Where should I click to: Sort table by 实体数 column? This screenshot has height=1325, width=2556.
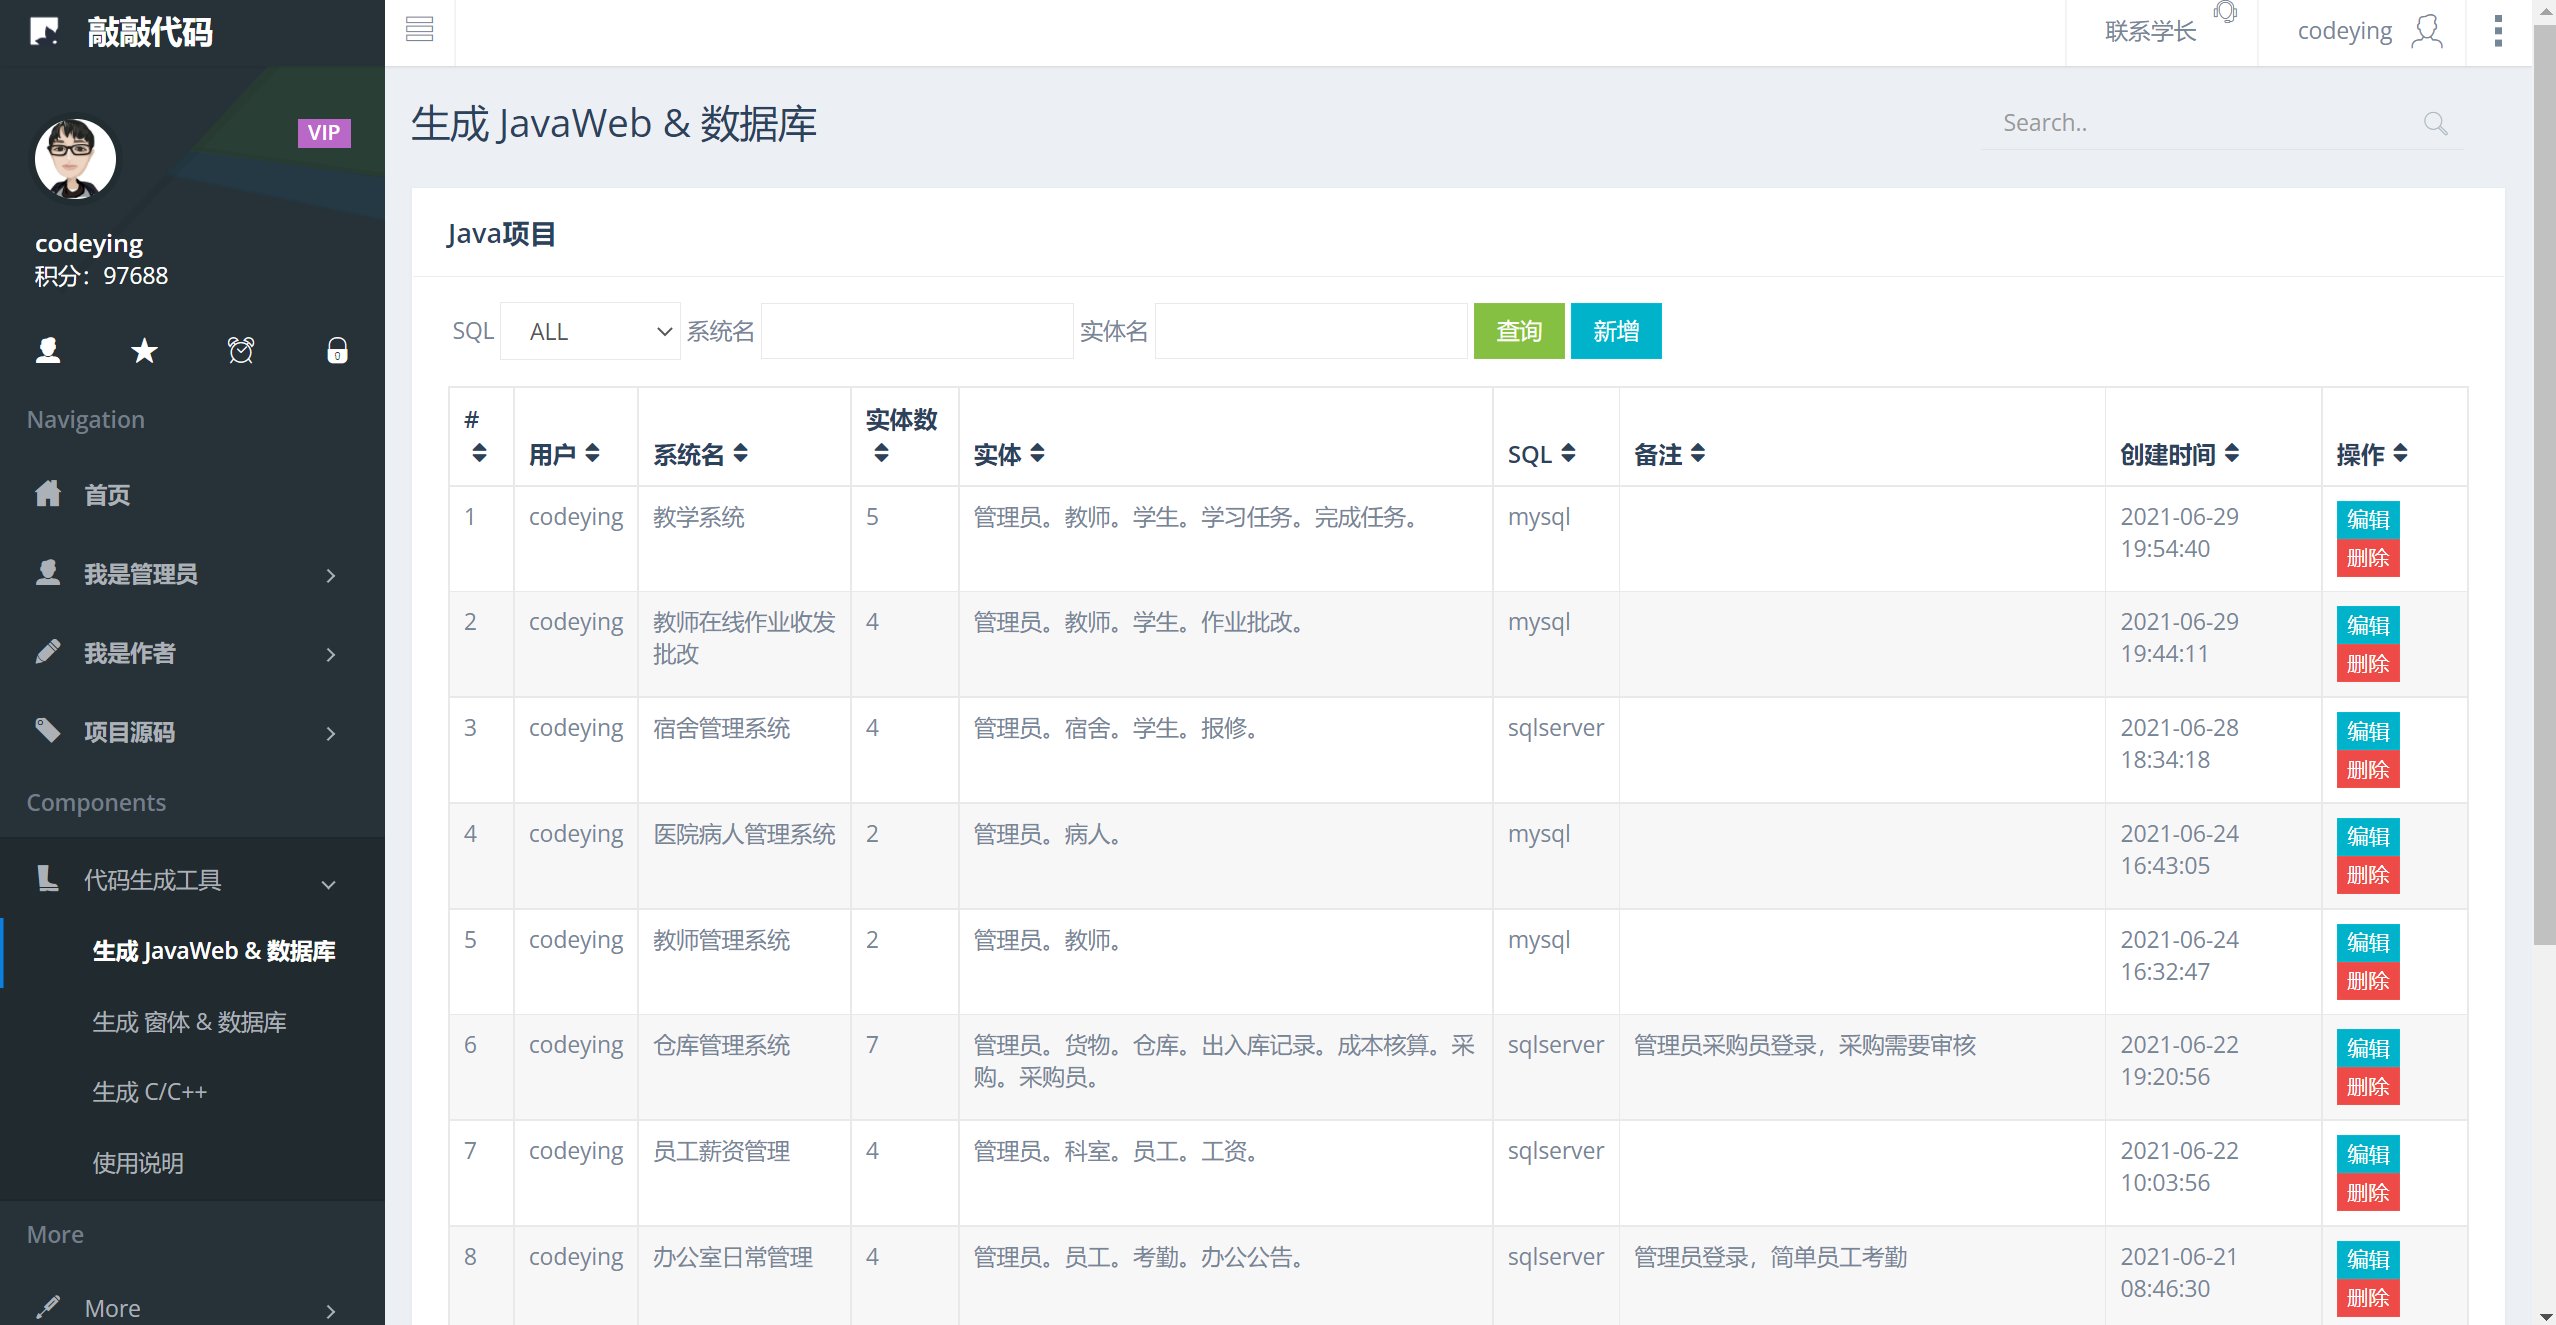pyautogui.click(x=881, y=453)
